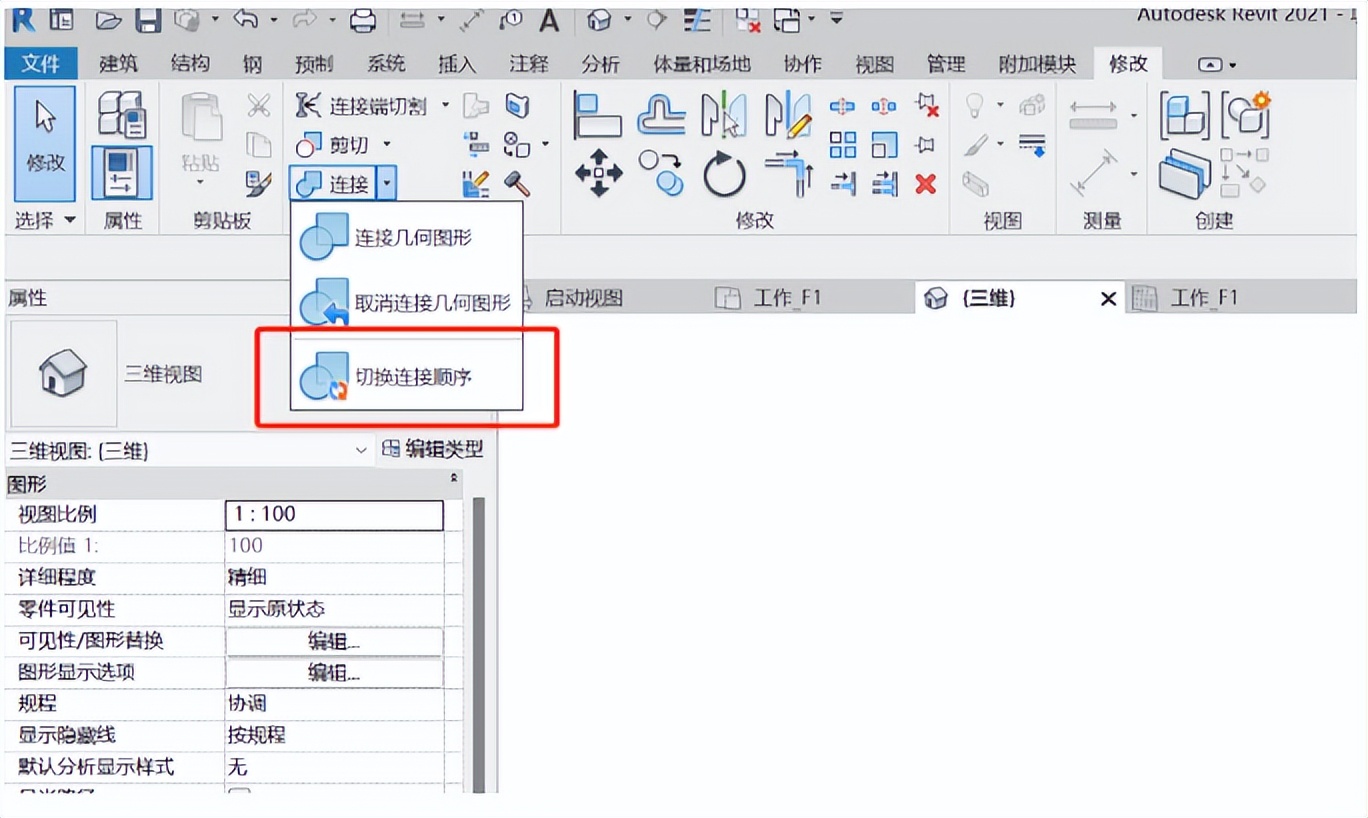Click 编辑 button for 图形显示选项
1368x818 pixels.
click(x=334, y=673)
